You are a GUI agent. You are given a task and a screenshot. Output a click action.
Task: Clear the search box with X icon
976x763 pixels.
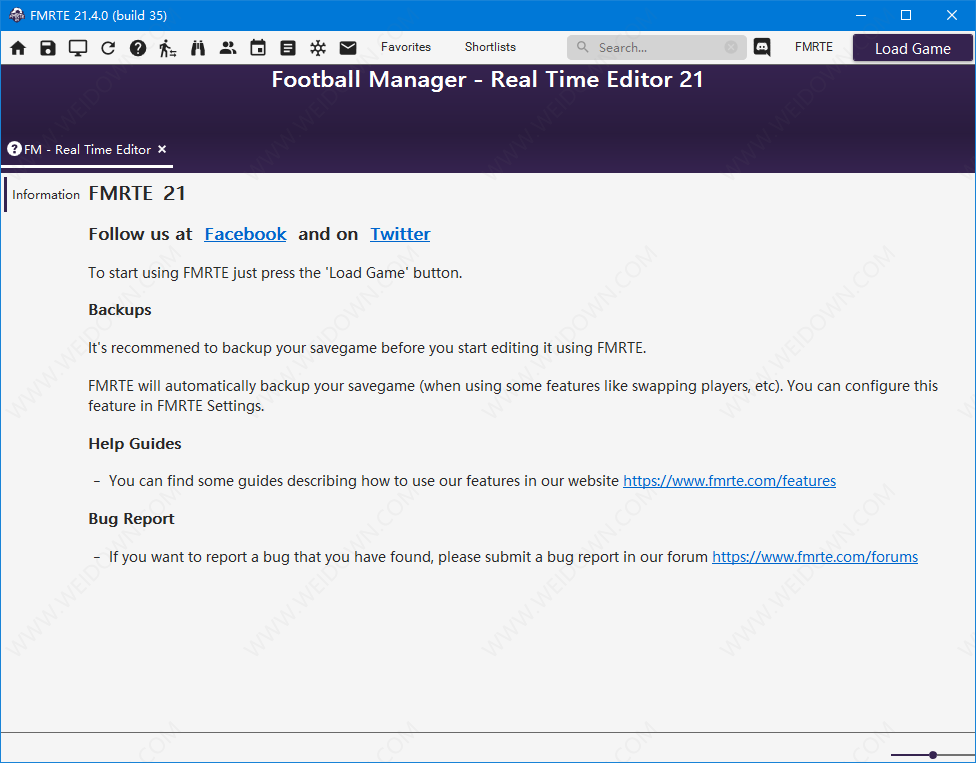point(731,47)
